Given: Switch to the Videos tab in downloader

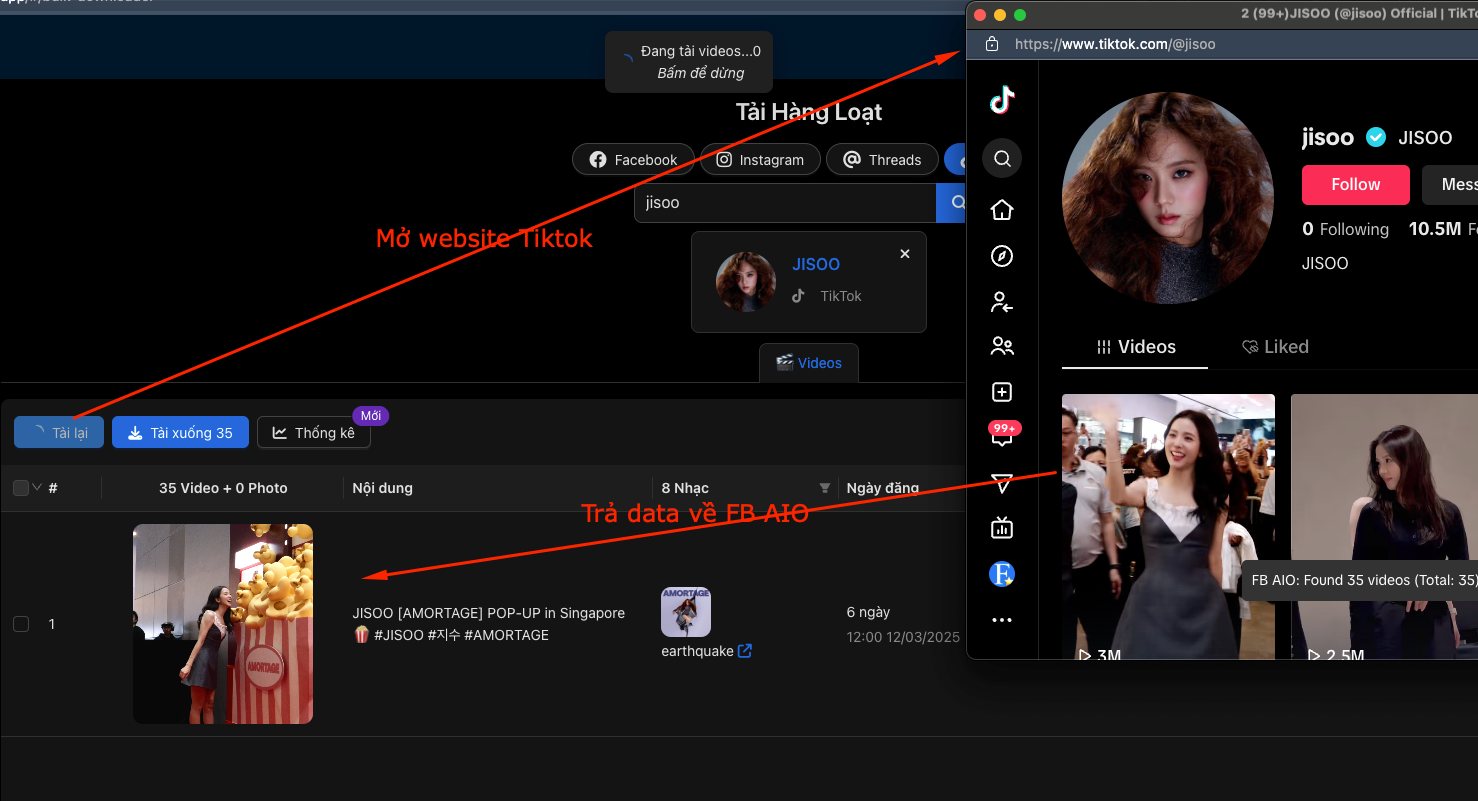Looking at the screenshot, I should 809,363.
